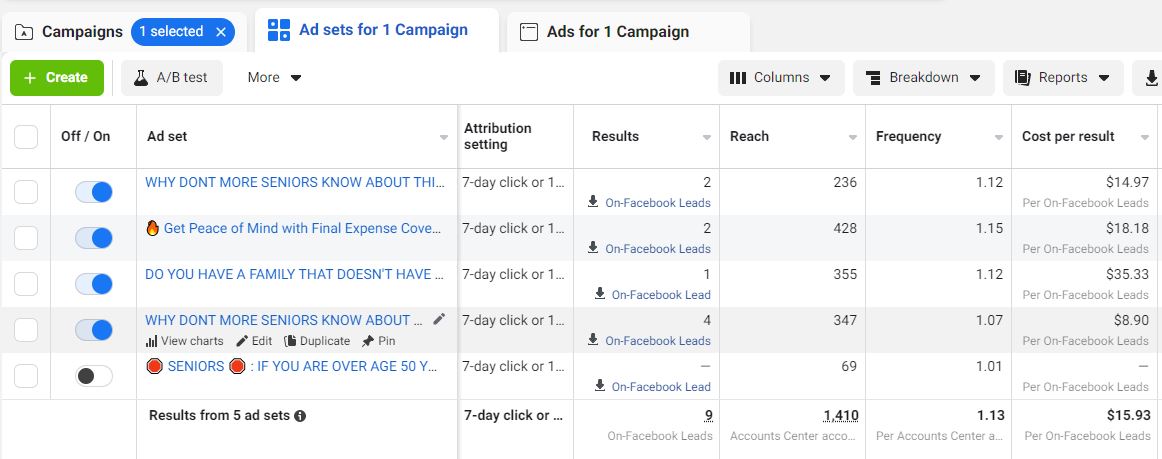Enable the SENIORS over age 50 ad set toggle
The image size is (1162, 459).
point(94,376)
